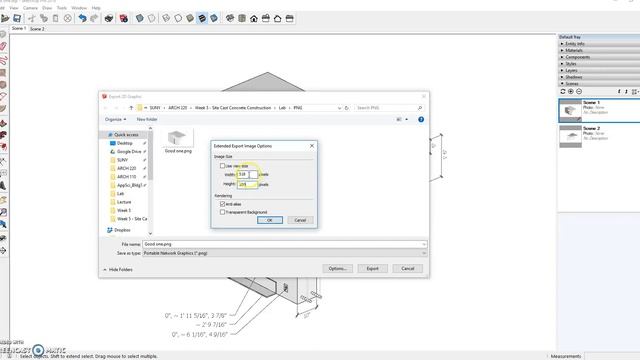Click the Iso view icon
640x360 pixels.
coord(230,18)
